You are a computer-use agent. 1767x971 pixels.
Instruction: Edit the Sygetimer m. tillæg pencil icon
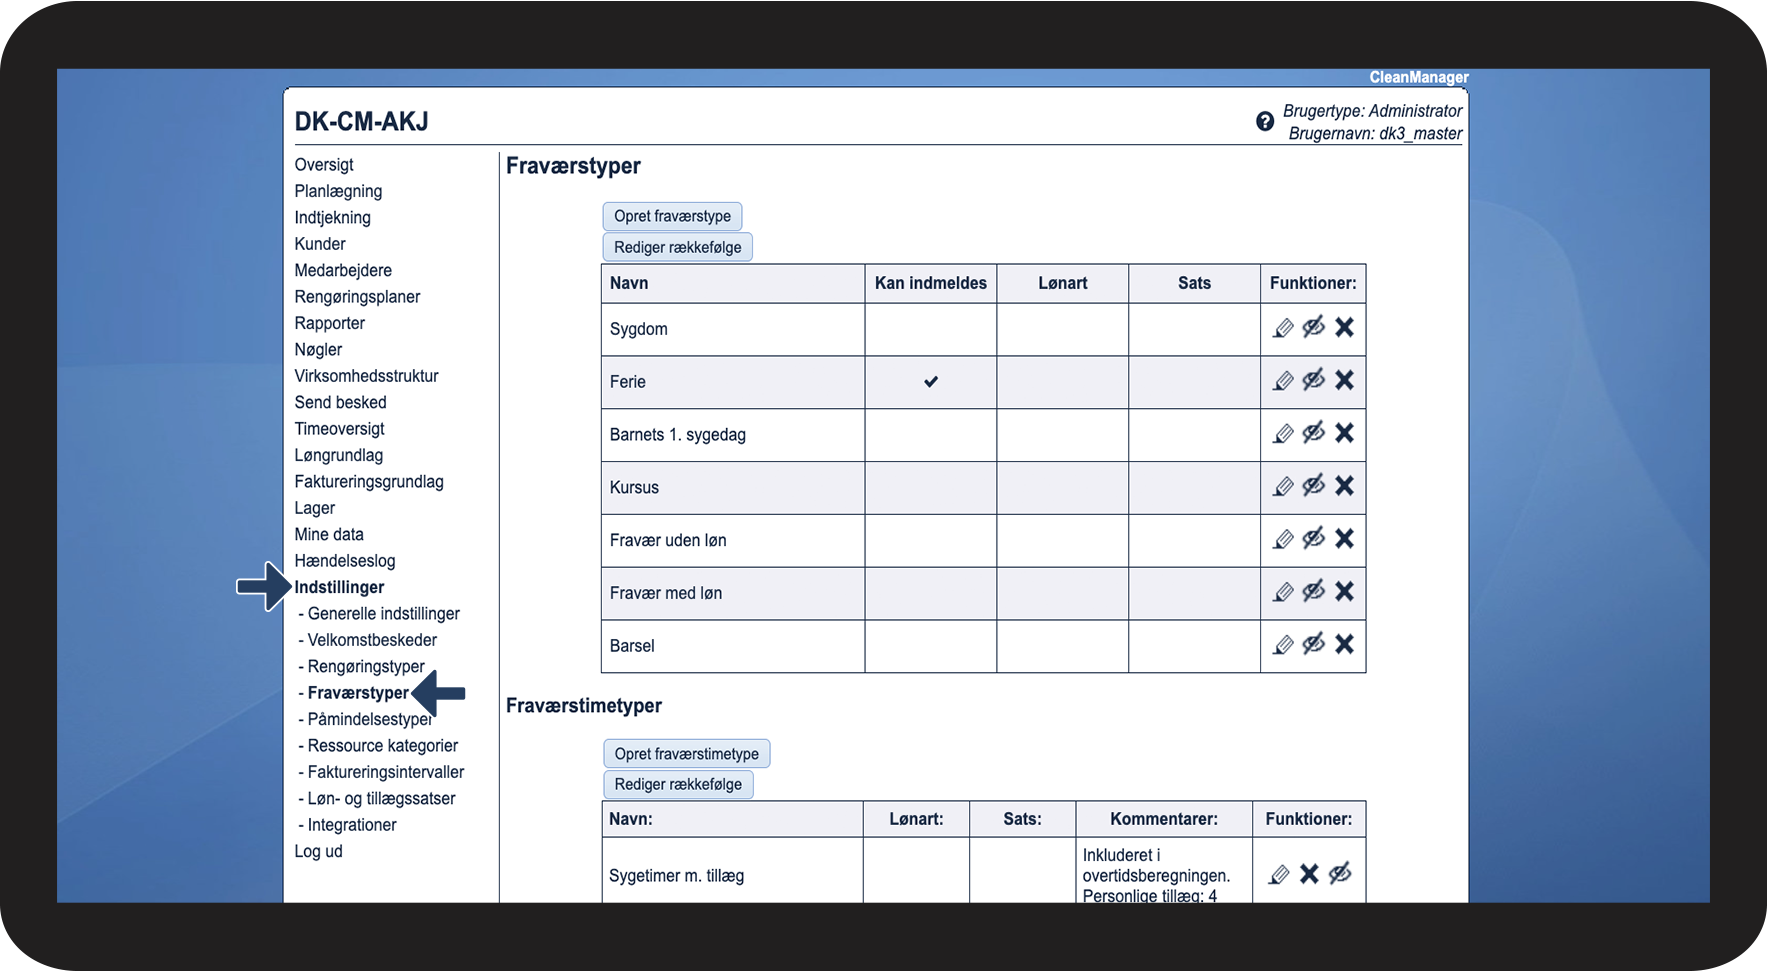pyautogui.click(x=1279, y=875)
